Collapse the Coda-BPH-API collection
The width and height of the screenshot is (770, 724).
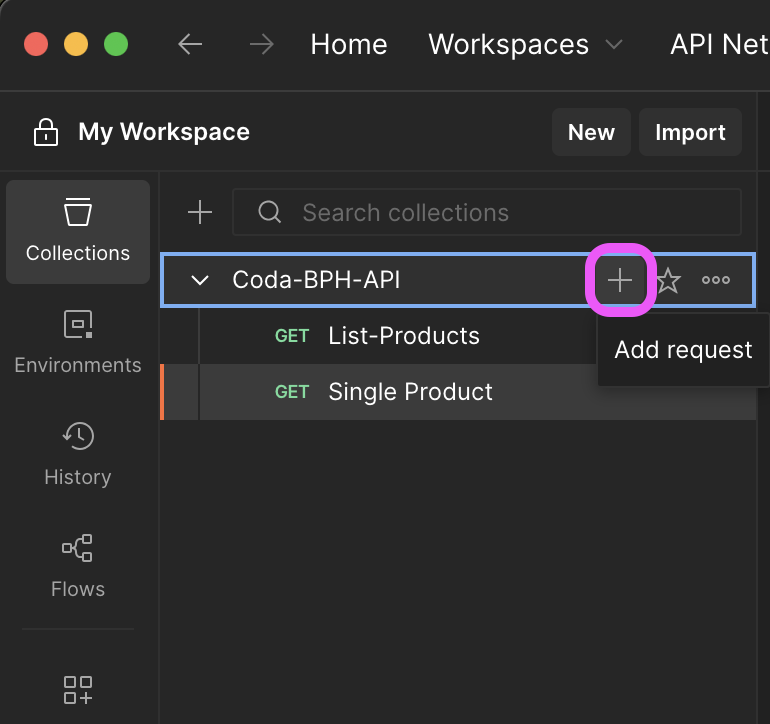click(x=200, y=281)
